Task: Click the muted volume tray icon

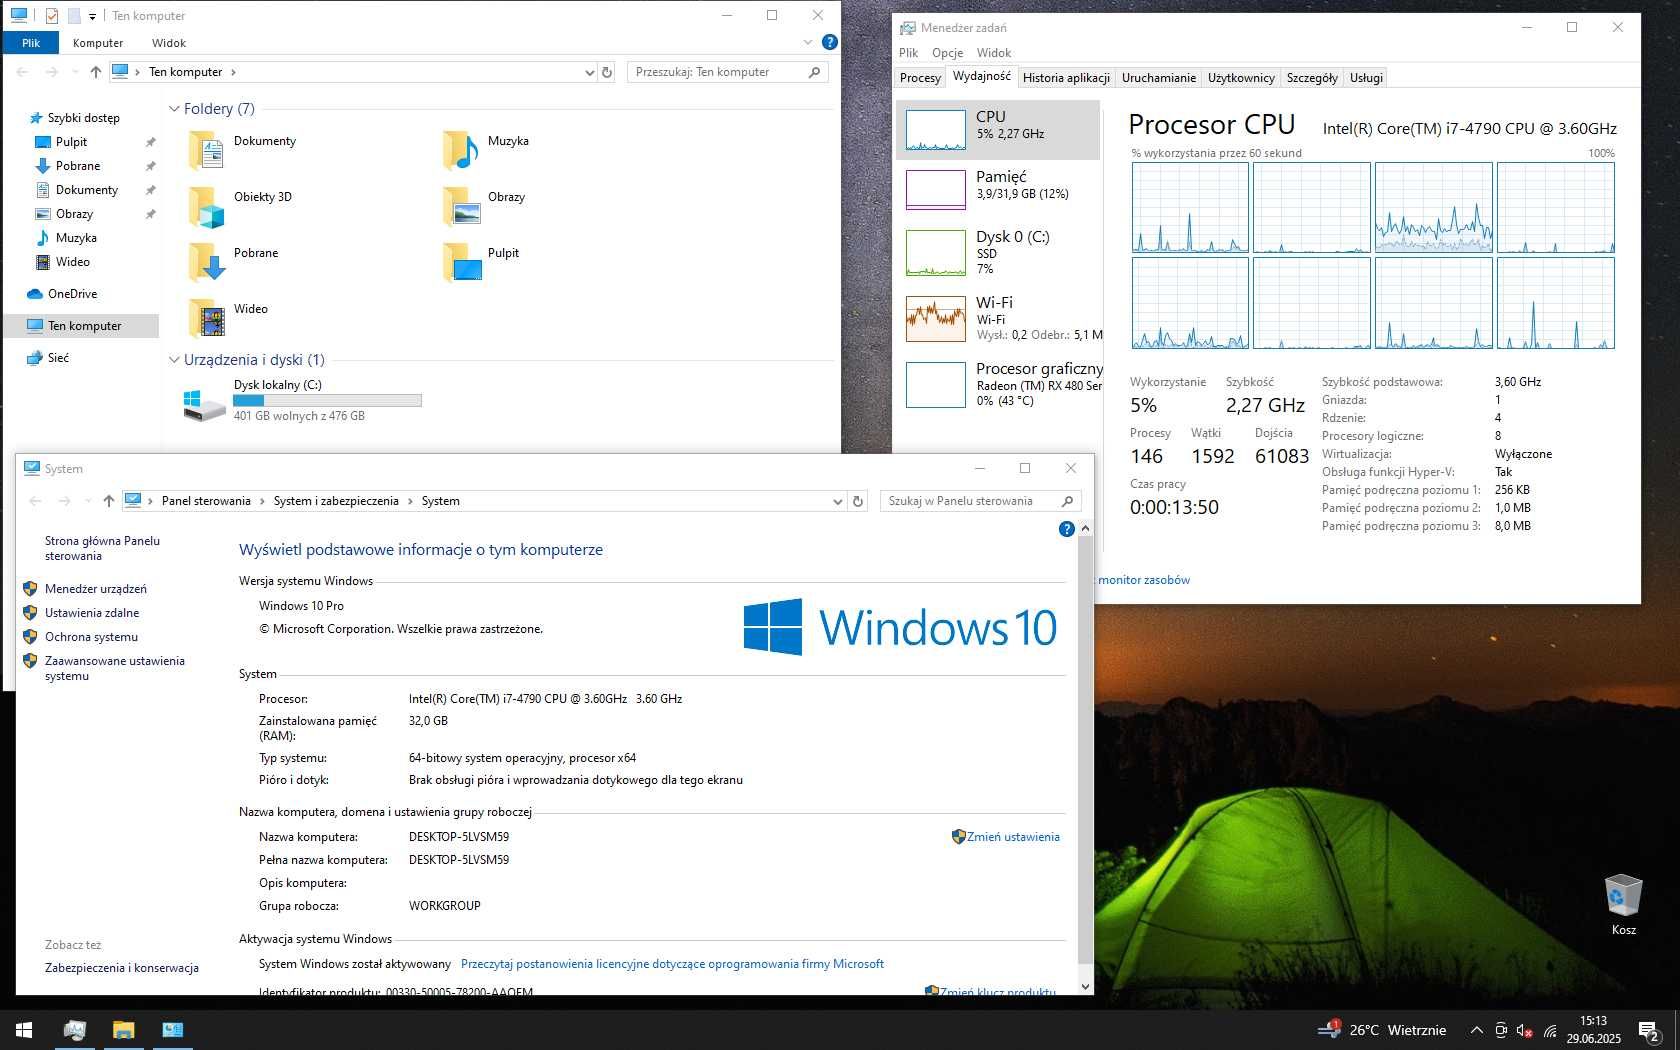Action: point(1525,1030)
